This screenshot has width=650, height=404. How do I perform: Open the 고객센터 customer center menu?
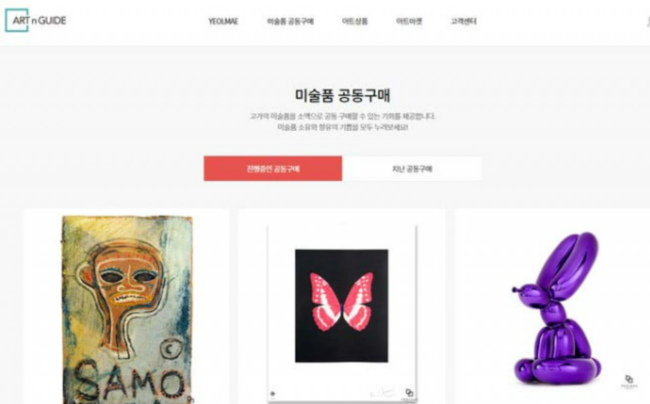pos(463,21)
